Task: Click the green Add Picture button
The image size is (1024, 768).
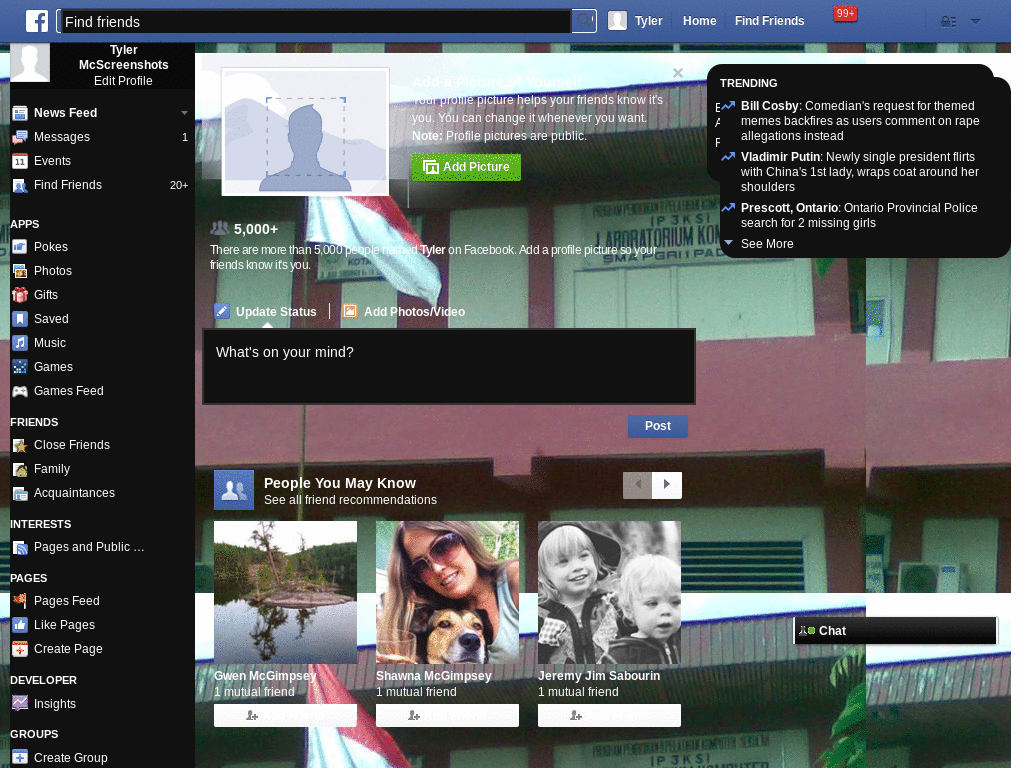Action: tap(466, 167)
